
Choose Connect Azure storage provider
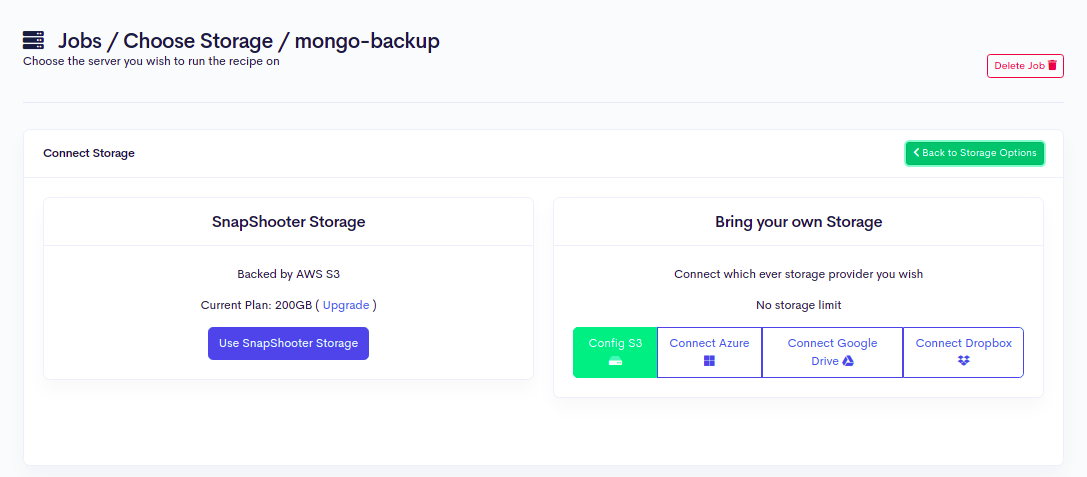(x=709, y=352)
